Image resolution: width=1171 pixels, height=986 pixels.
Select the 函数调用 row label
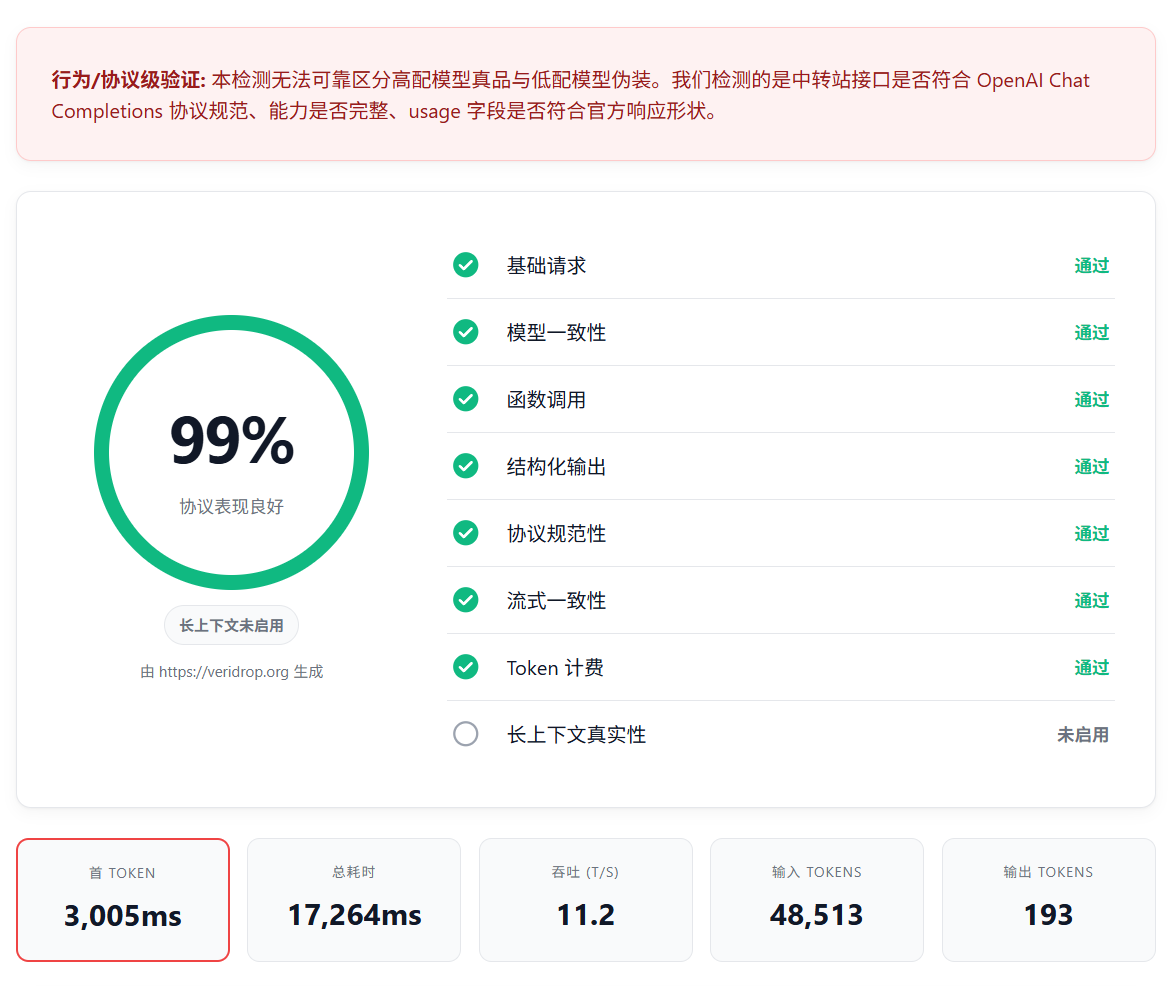[x=546, y=400]
